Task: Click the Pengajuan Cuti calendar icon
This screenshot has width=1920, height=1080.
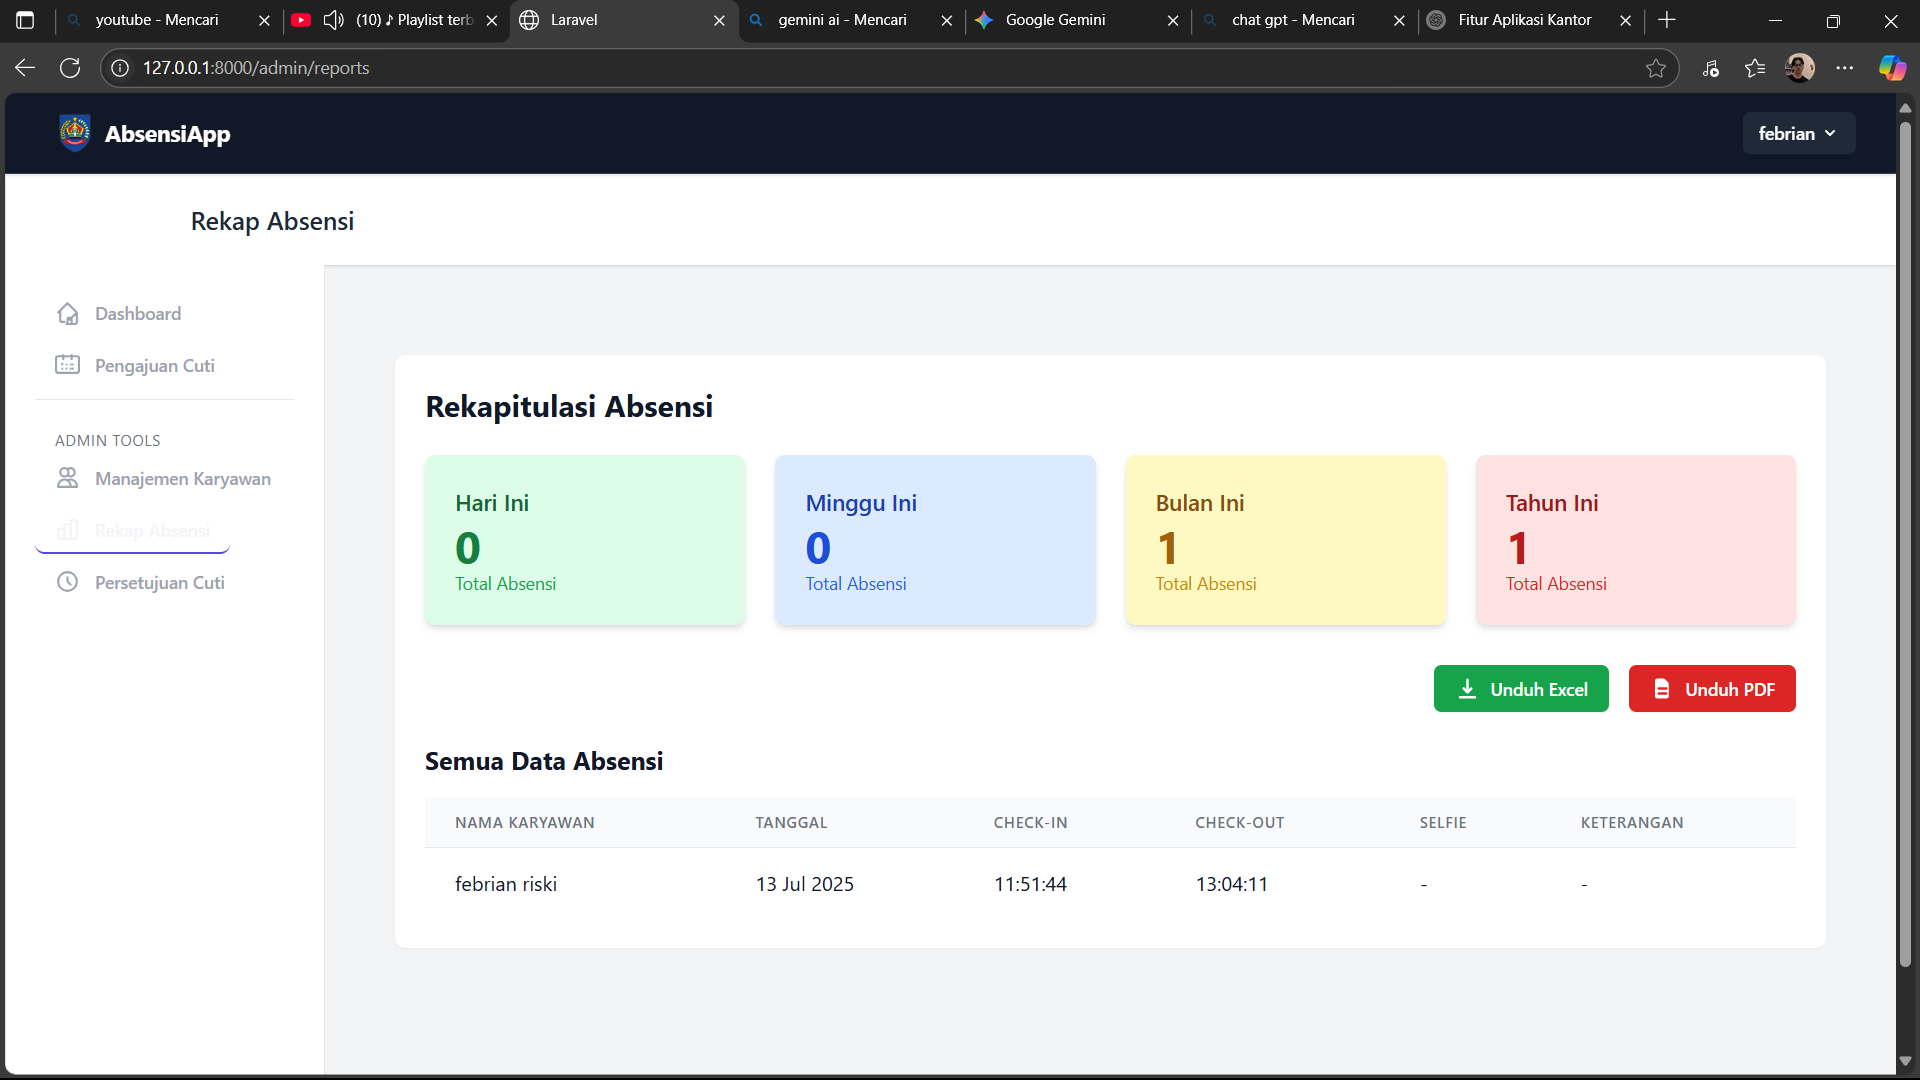Action: pos(67,365)
